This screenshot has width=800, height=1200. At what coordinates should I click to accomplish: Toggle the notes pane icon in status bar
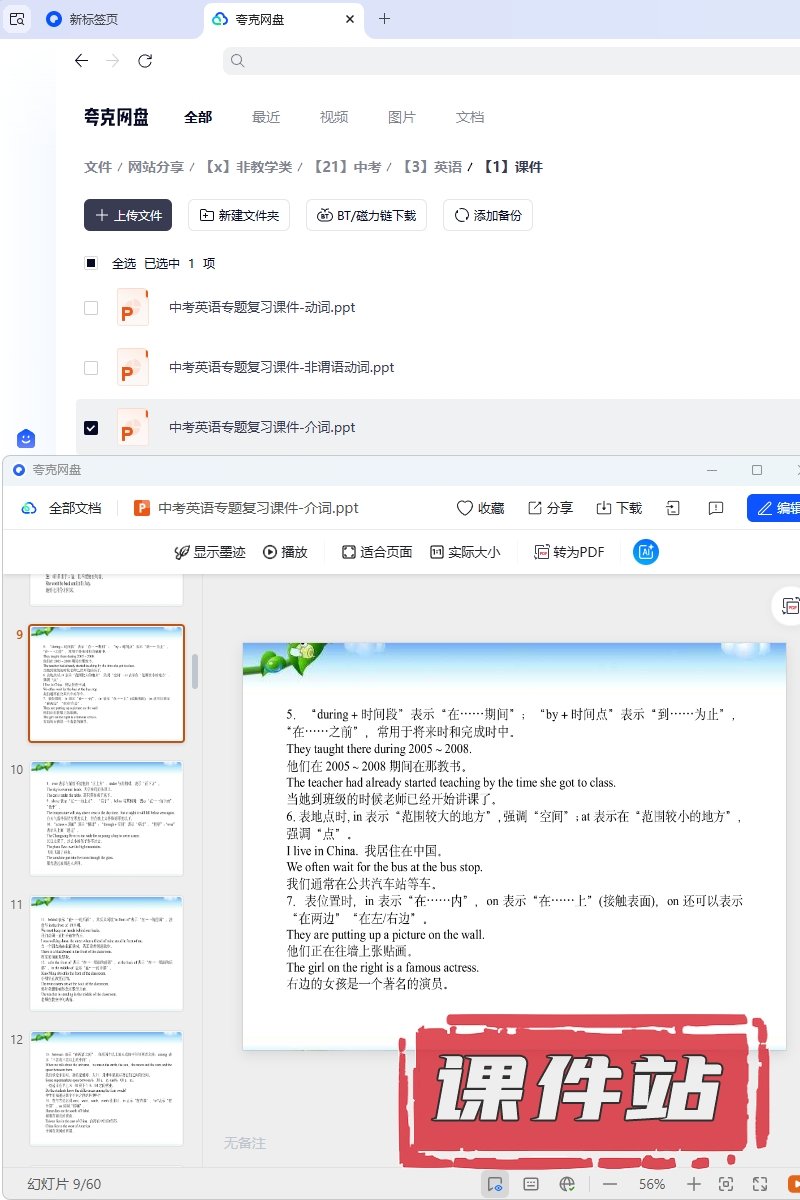click(x=531, y=1184)
